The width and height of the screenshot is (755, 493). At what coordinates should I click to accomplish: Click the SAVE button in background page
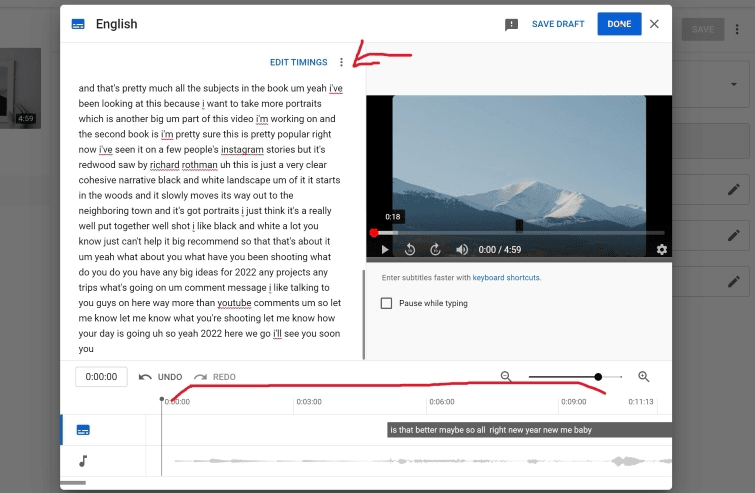coord(703,29)
